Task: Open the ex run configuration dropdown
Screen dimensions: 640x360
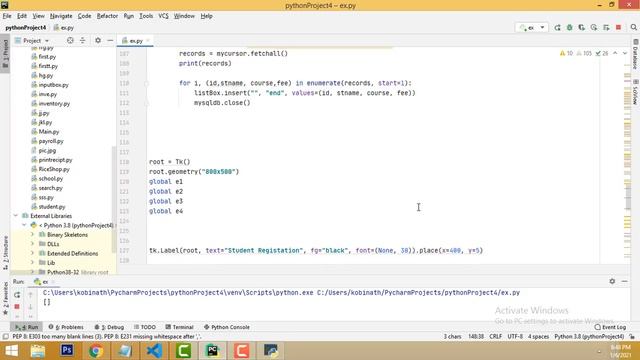Action: [531, 27]
